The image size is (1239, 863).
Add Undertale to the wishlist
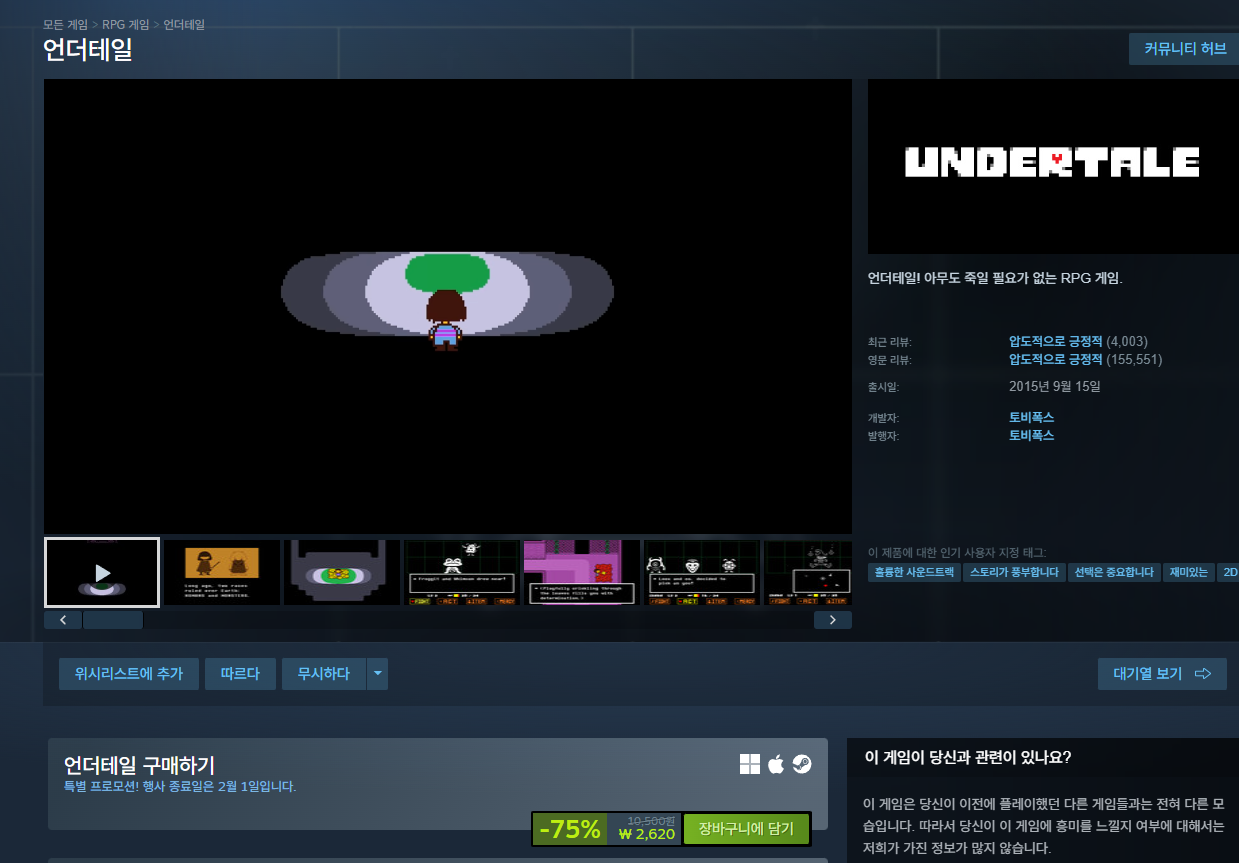pyautogui.click(x=128, y=673)
